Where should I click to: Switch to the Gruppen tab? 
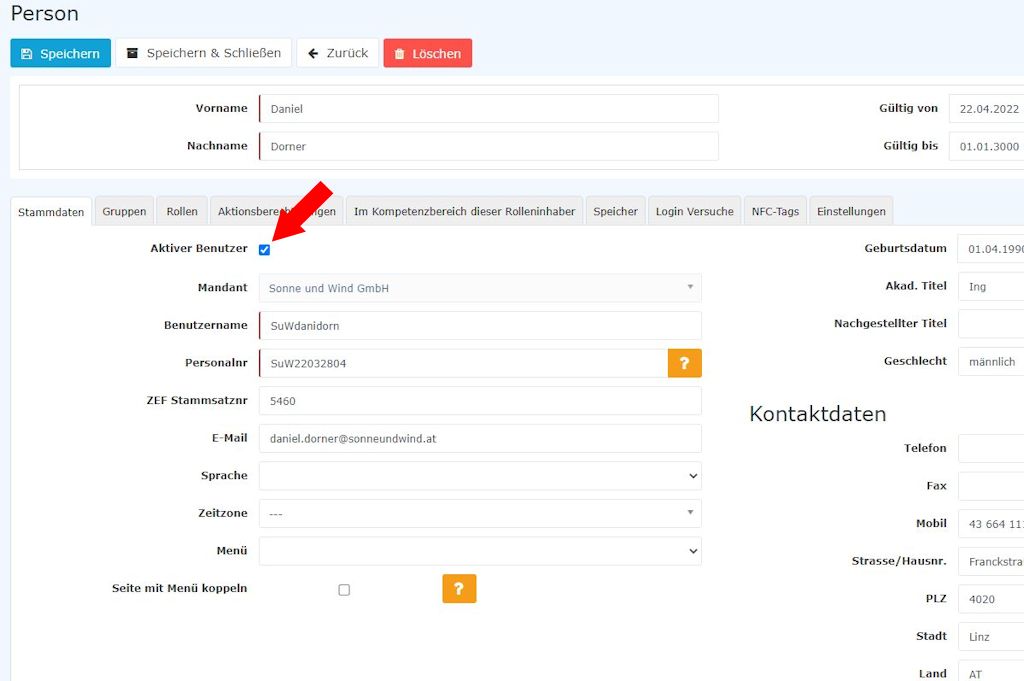pyautogui.click(x=124, y=211)
